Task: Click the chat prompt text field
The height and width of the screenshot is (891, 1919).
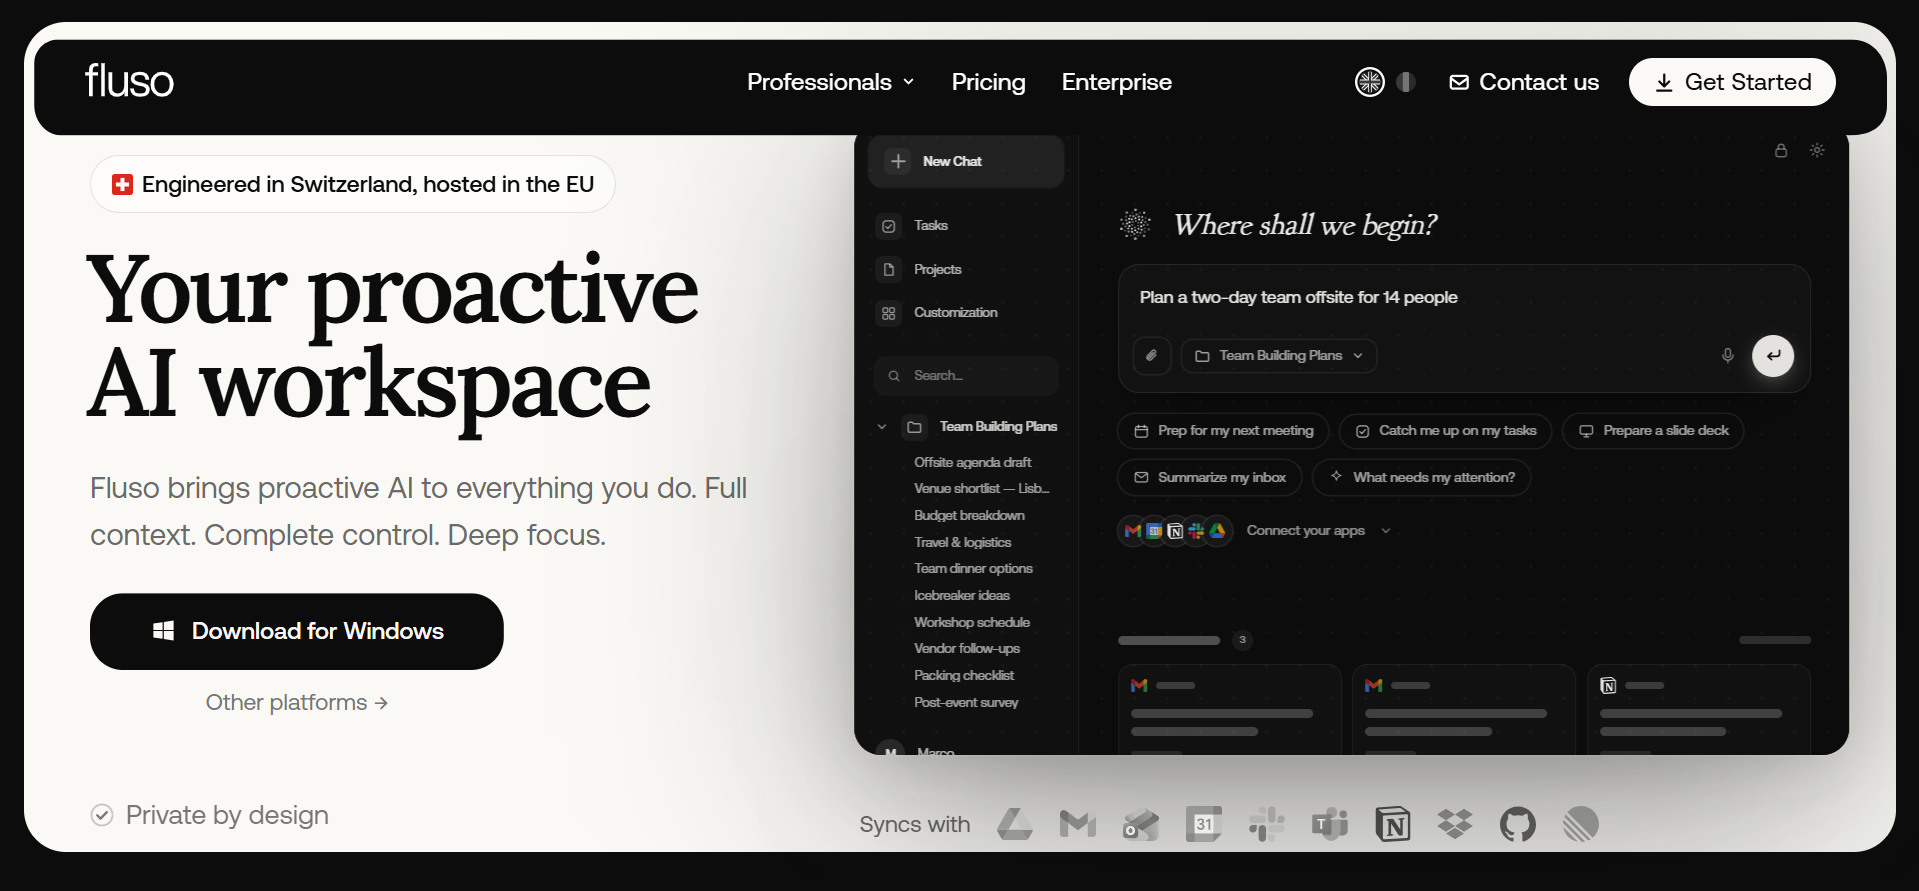Action: (x=1464, y=298)
